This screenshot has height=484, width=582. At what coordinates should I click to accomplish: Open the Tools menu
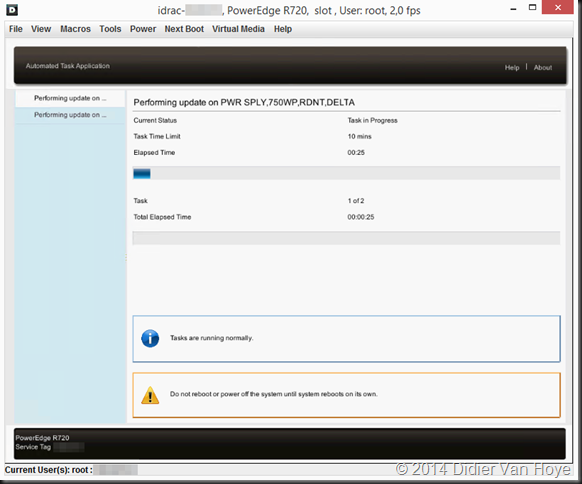click(x=110, y=29)
